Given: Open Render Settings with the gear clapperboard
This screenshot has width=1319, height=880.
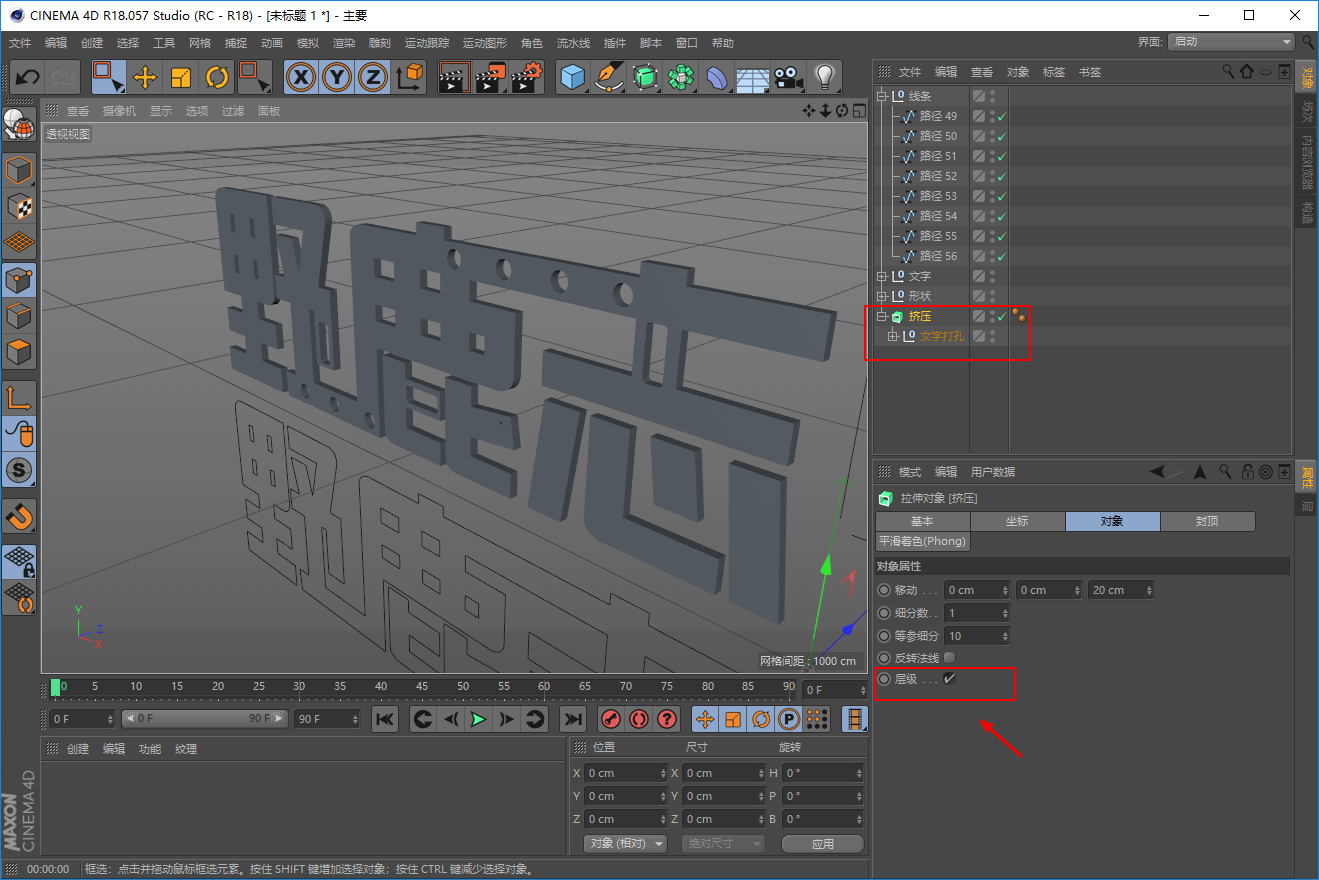Looking at the screenshot, I should pos(527,77).
